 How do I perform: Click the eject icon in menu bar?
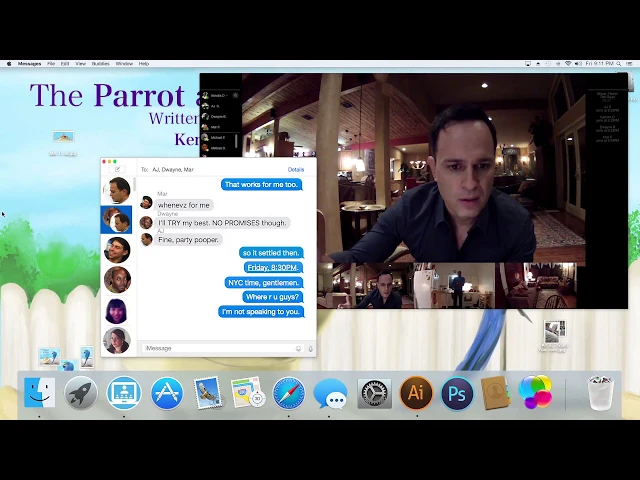(538, 64)
